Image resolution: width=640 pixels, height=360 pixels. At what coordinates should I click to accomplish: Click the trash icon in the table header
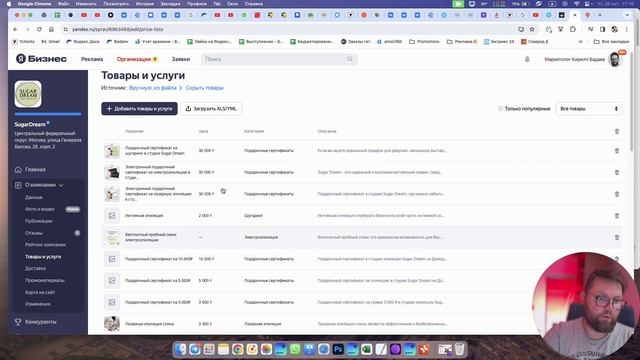pos(617,131)
